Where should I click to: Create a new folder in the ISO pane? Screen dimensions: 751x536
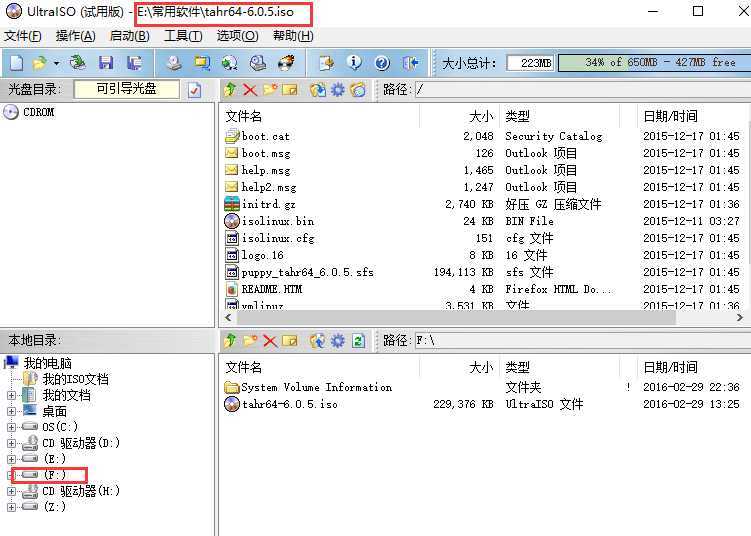(270, 89)
